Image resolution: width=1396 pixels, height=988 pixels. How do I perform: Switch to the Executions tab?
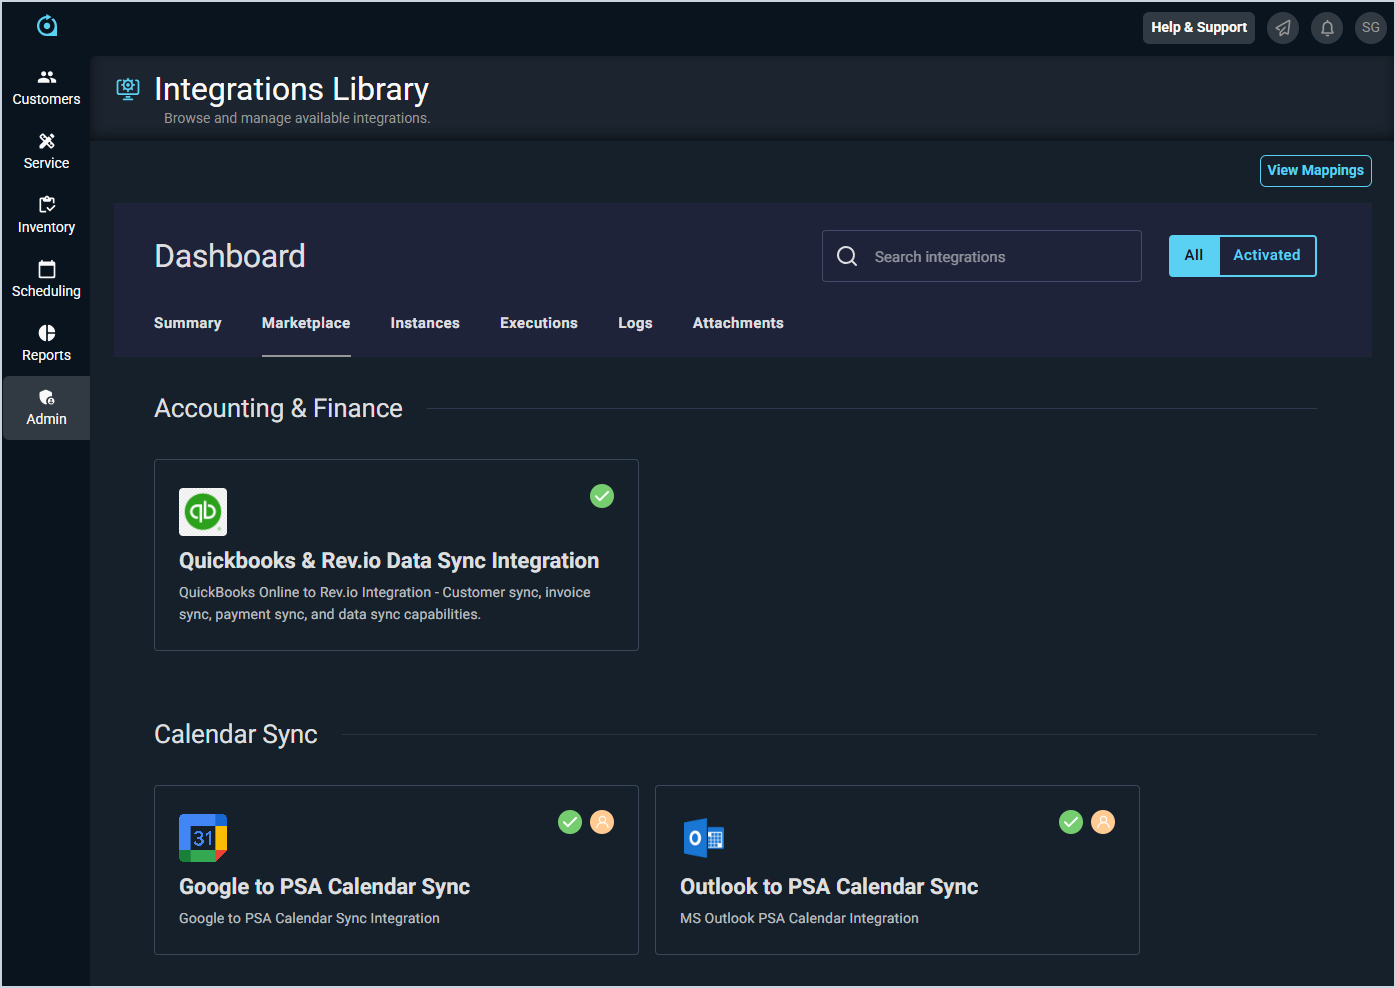coord(539,323)
